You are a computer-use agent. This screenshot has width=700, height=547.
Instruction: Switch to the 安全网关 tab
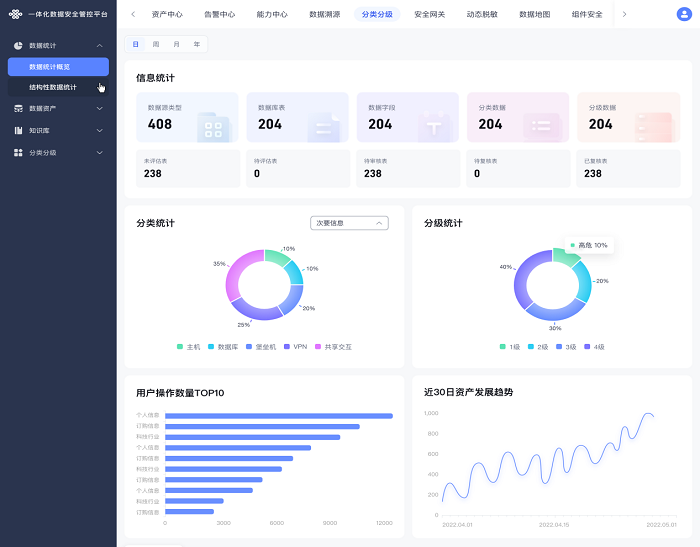pyautogui.click(x=429, y=14)
